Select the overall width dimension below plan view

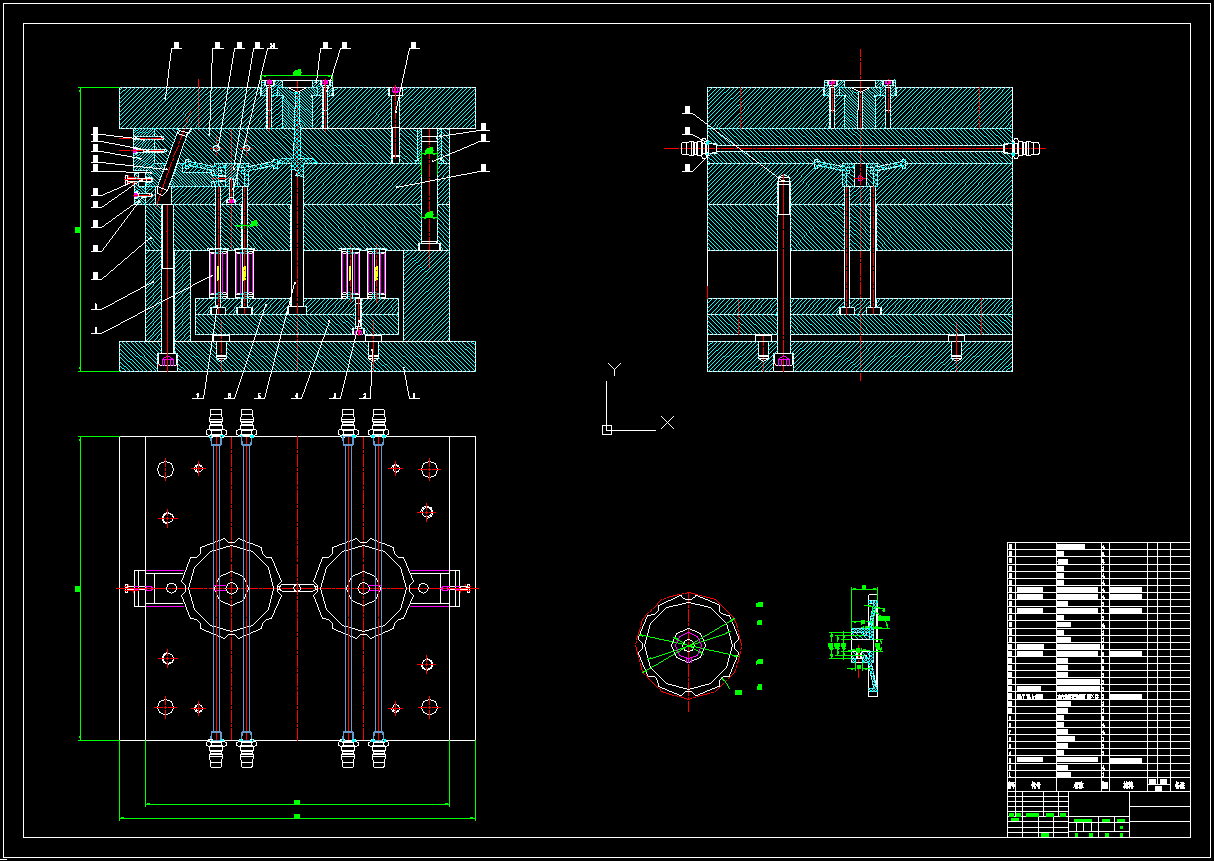[297, 817]
